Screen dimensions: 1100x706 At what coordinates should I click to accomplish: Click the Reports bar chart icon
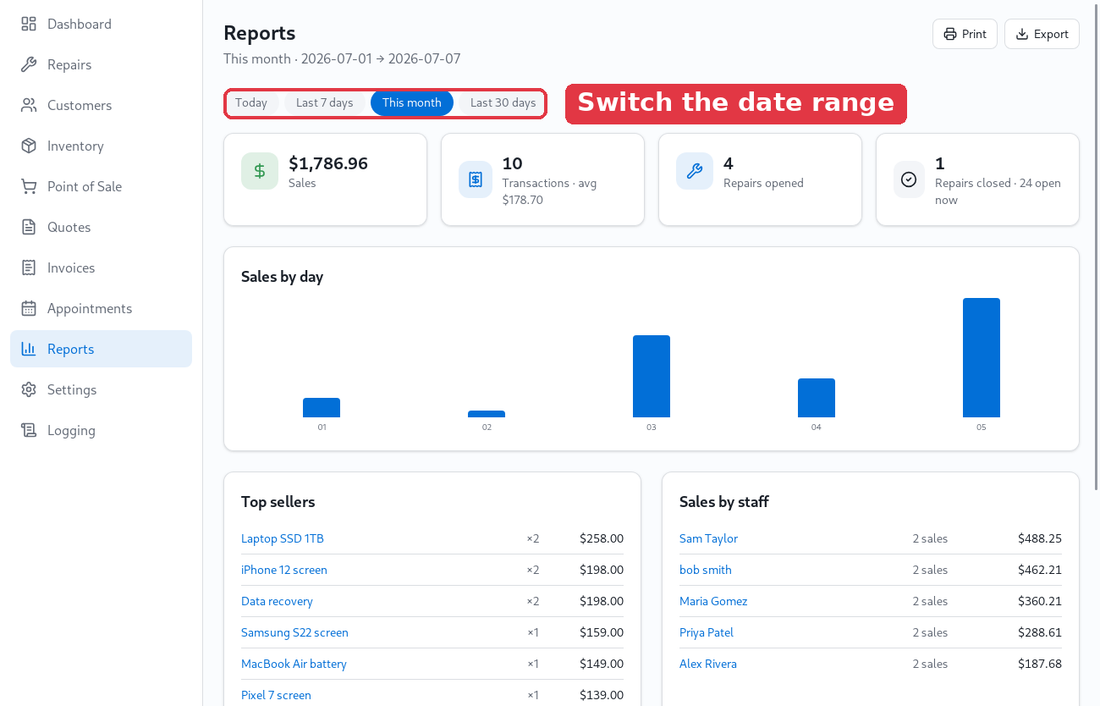(29, 349)
